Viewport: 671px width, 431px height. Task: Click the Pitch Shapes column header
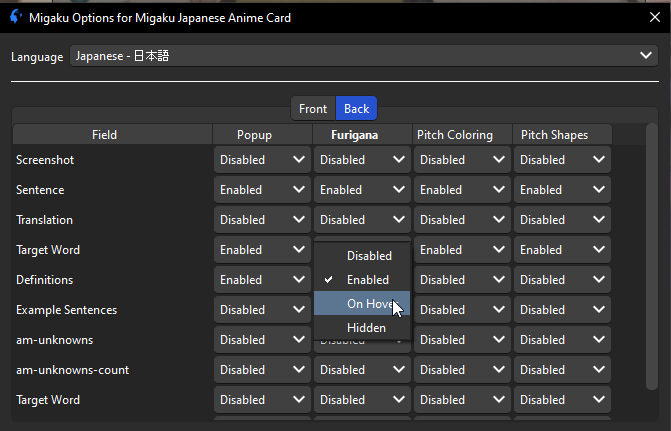click(554, 135)
